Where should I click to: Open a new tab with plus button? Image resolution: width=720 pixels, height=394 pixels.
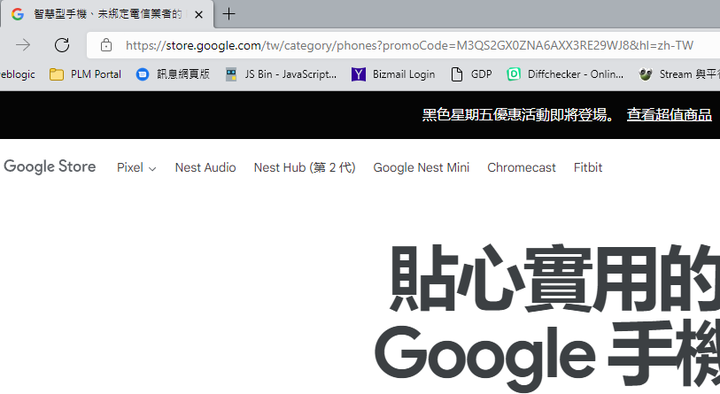(x=229, y=14)
